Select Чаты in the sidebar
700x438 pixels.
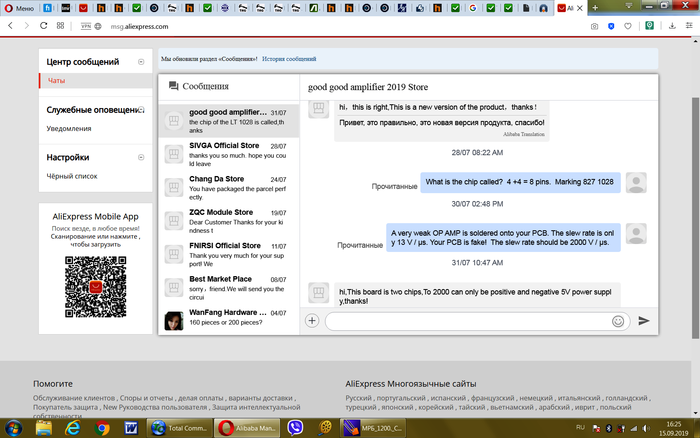56,80
